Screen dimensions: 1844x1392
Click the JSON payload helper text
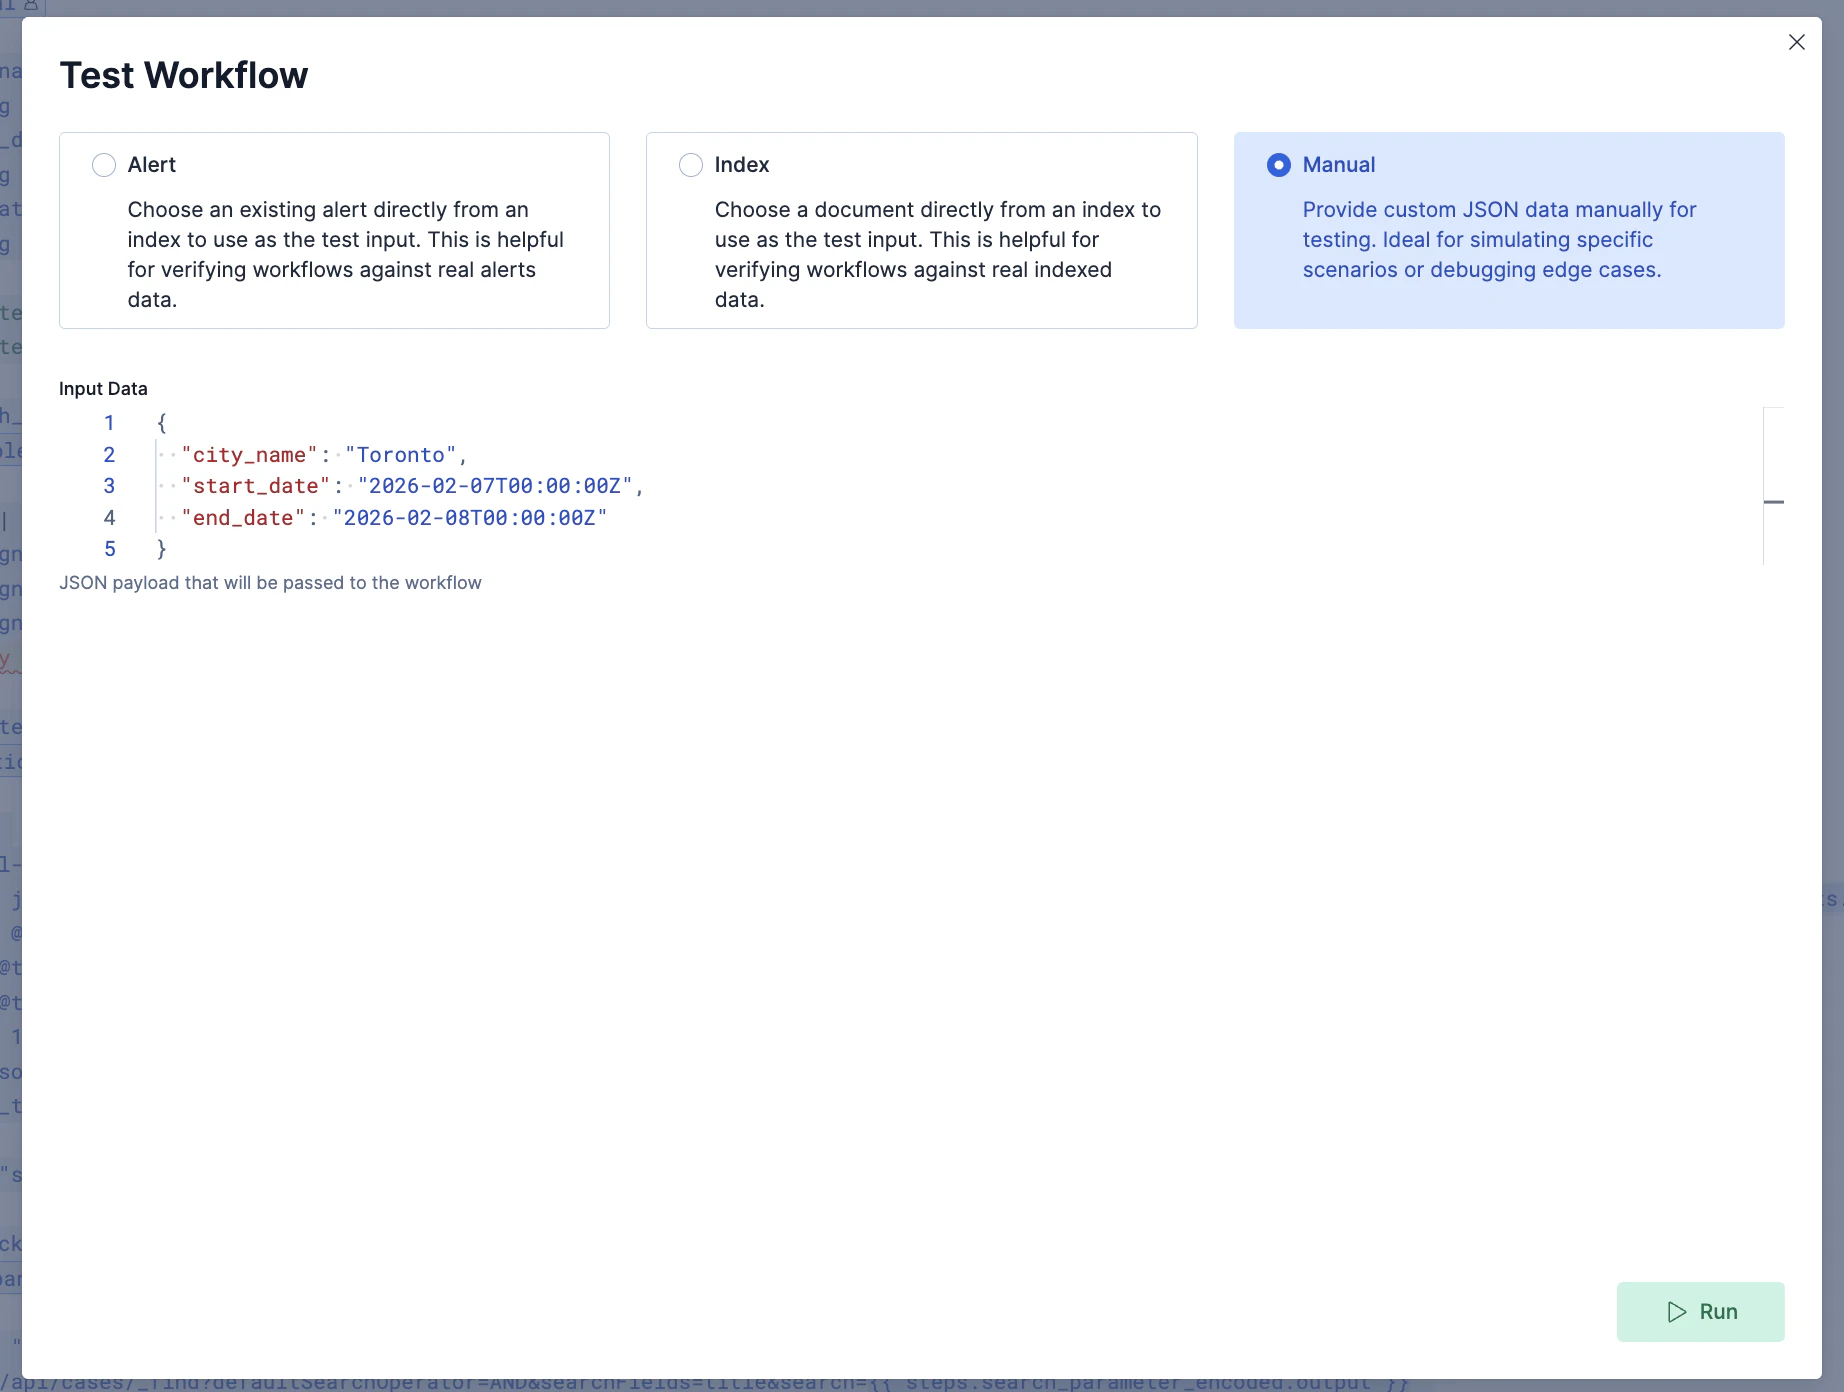coord(270,583)
